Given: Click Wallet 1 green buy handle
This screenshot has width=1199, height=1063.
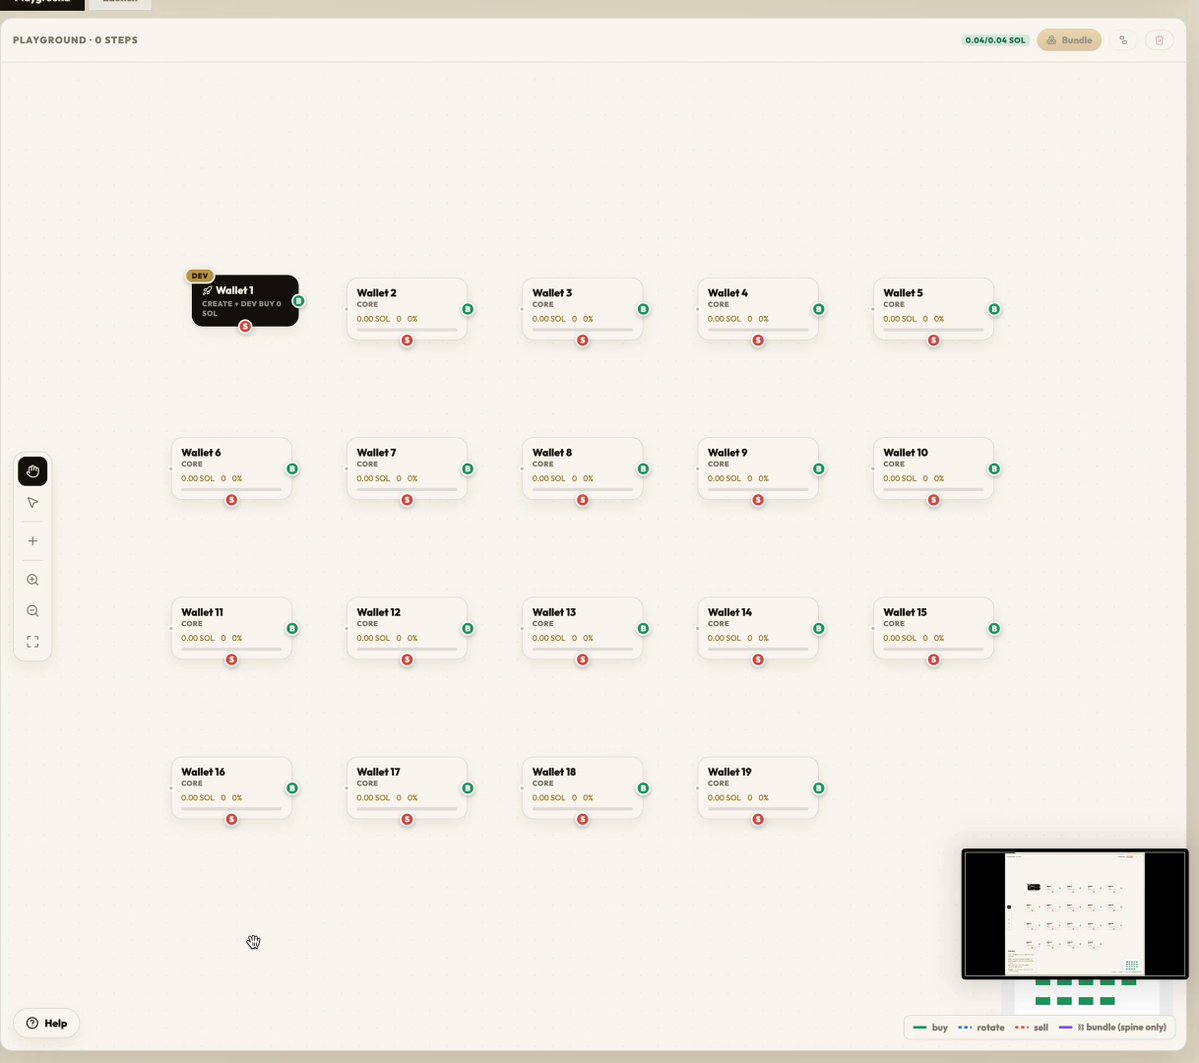Looking at the screenshot, I should point(298,301).
